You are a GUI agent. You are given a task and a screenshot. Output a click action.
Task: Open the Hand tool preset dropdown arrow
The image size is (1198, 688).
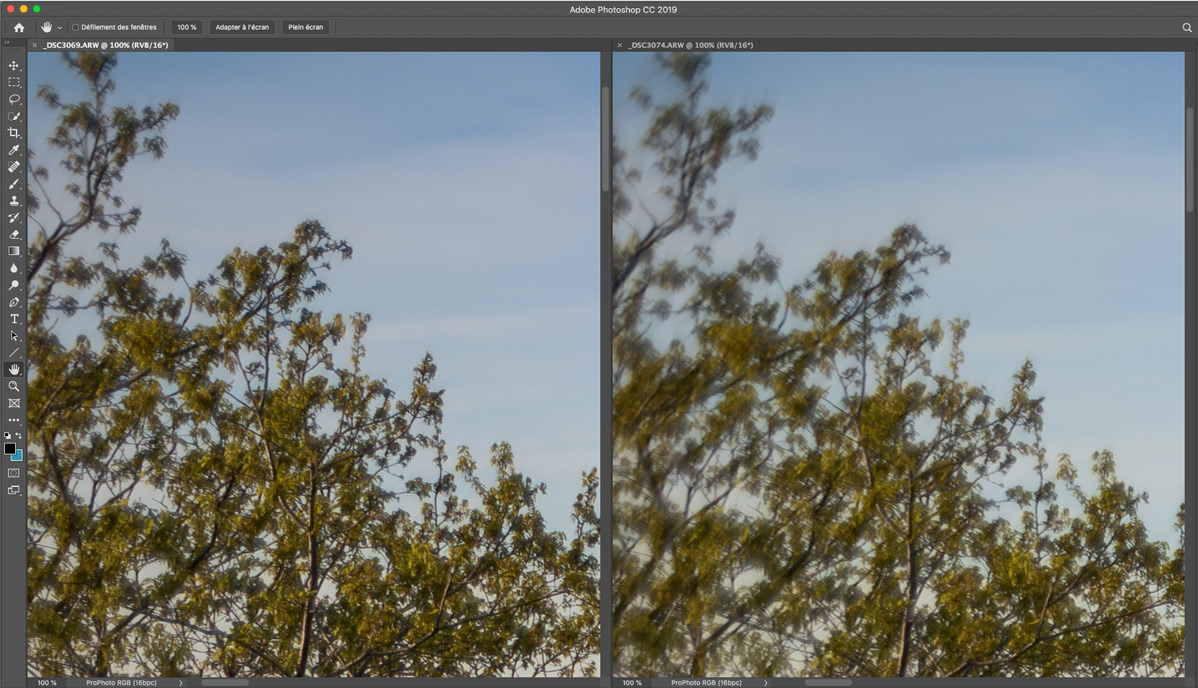(59, 28)
